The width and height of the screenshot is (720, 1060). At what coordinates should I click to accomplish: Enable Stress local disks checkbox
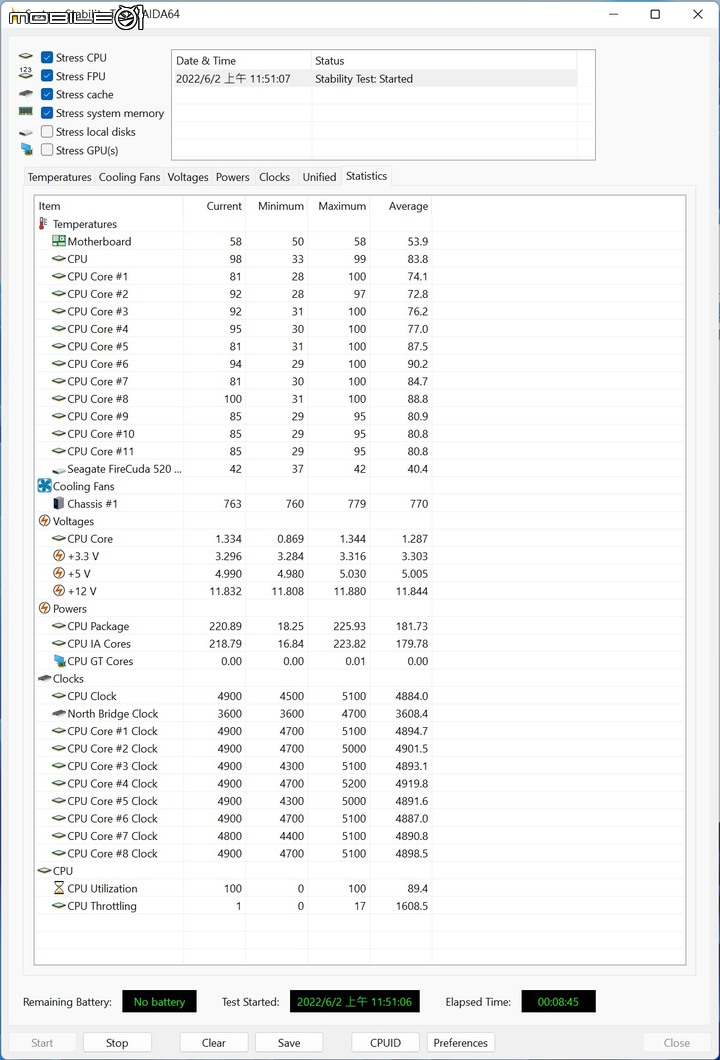click(47, 131)
